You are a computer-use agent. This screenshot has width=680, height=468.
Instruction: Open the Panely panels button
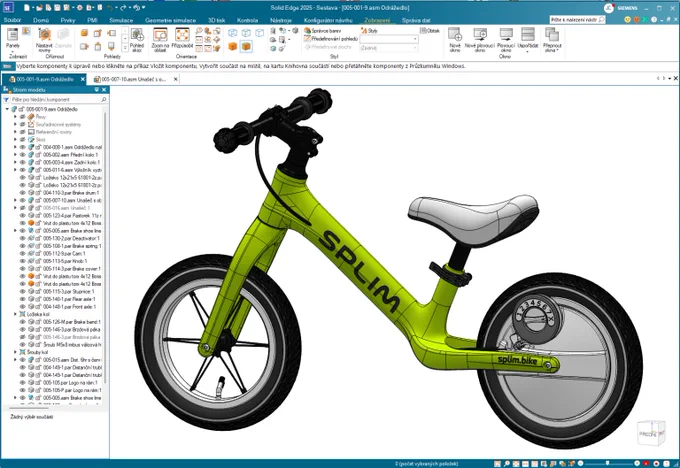click(x=13, y=39)
